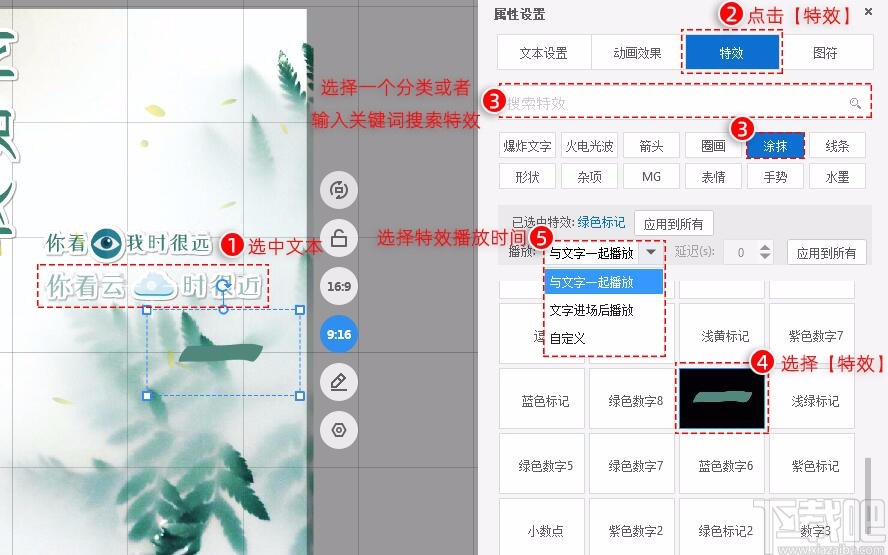Pick the 浅黄标记 effect
The width and height of the screenshot is (888, 555).
point(722,333)
